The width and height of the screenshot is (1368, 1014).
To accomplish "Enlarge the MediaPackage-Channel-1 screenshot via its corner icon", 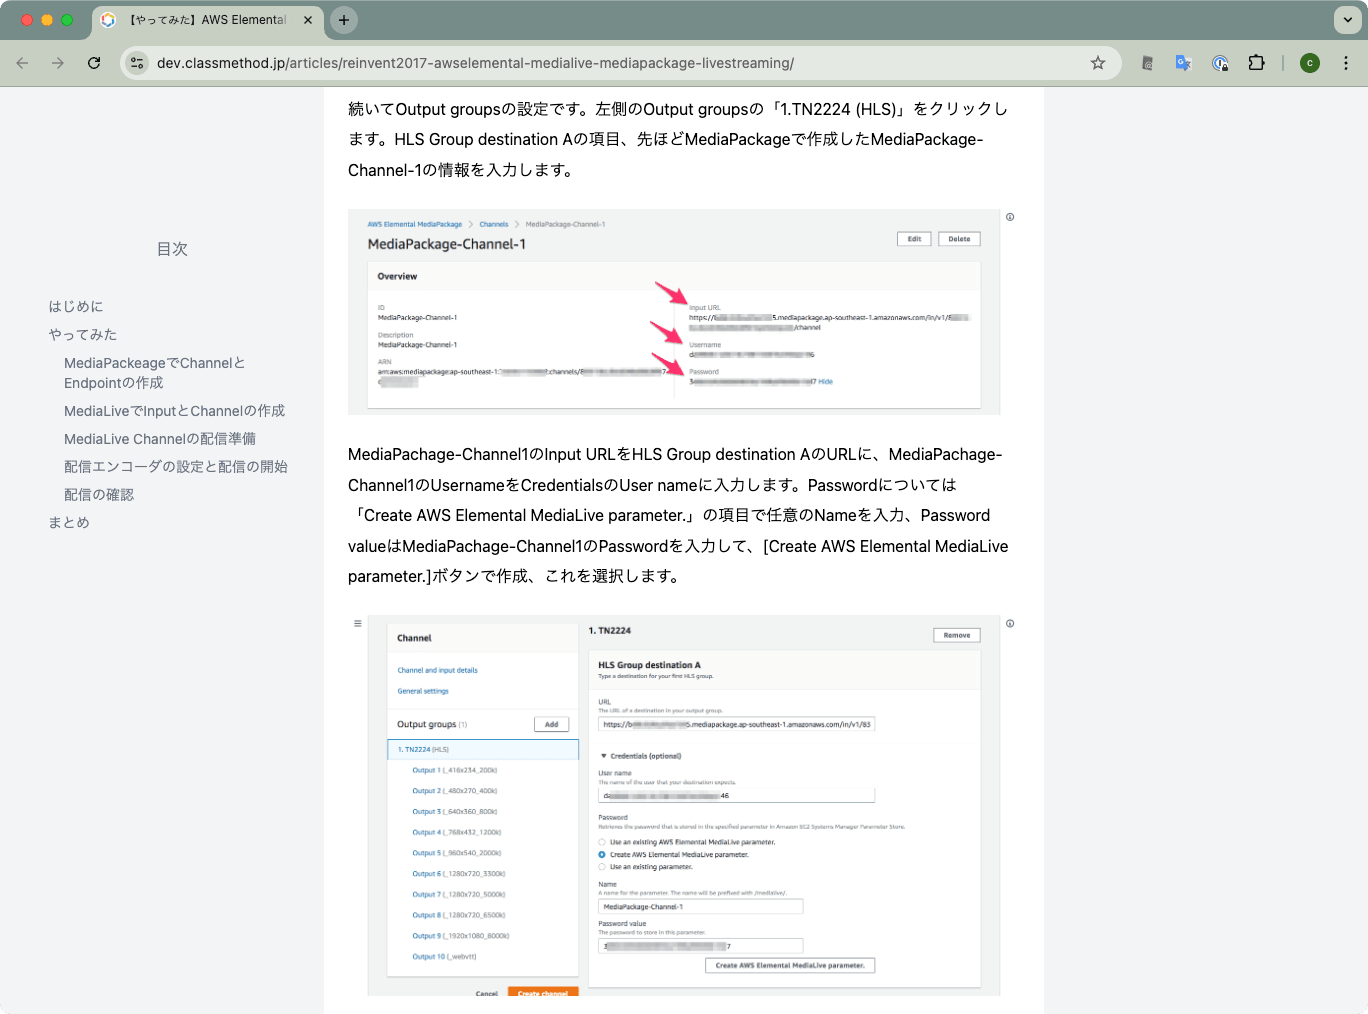I will (x=1010, y=217).
